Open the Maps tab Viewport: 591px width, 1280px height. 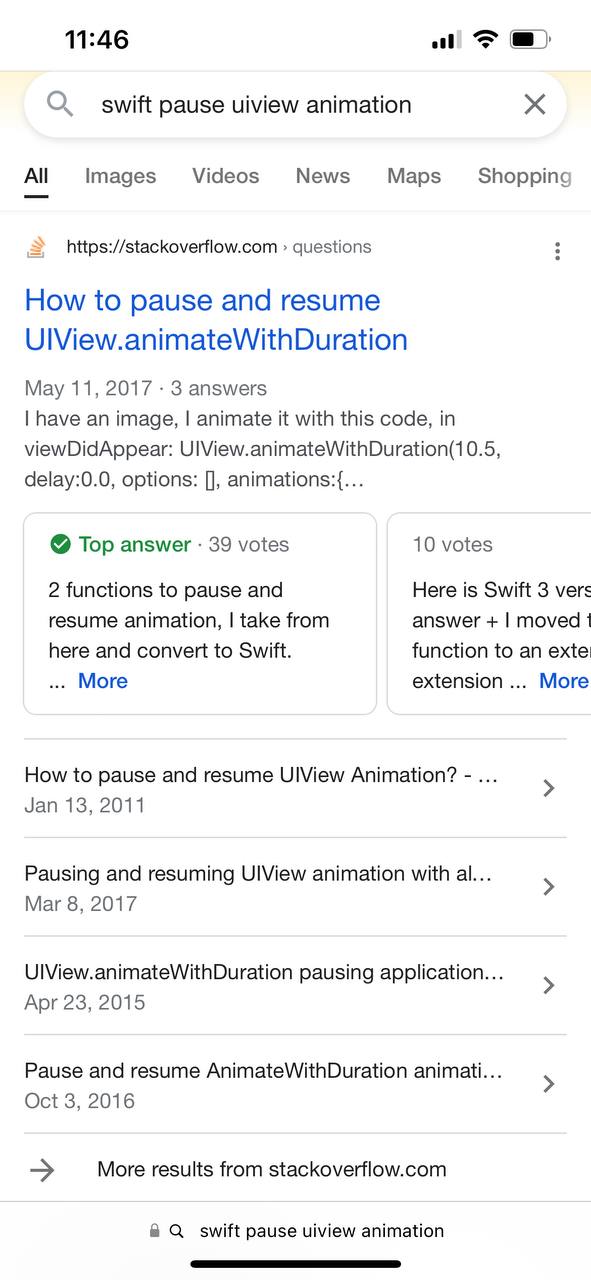point(414,176)
